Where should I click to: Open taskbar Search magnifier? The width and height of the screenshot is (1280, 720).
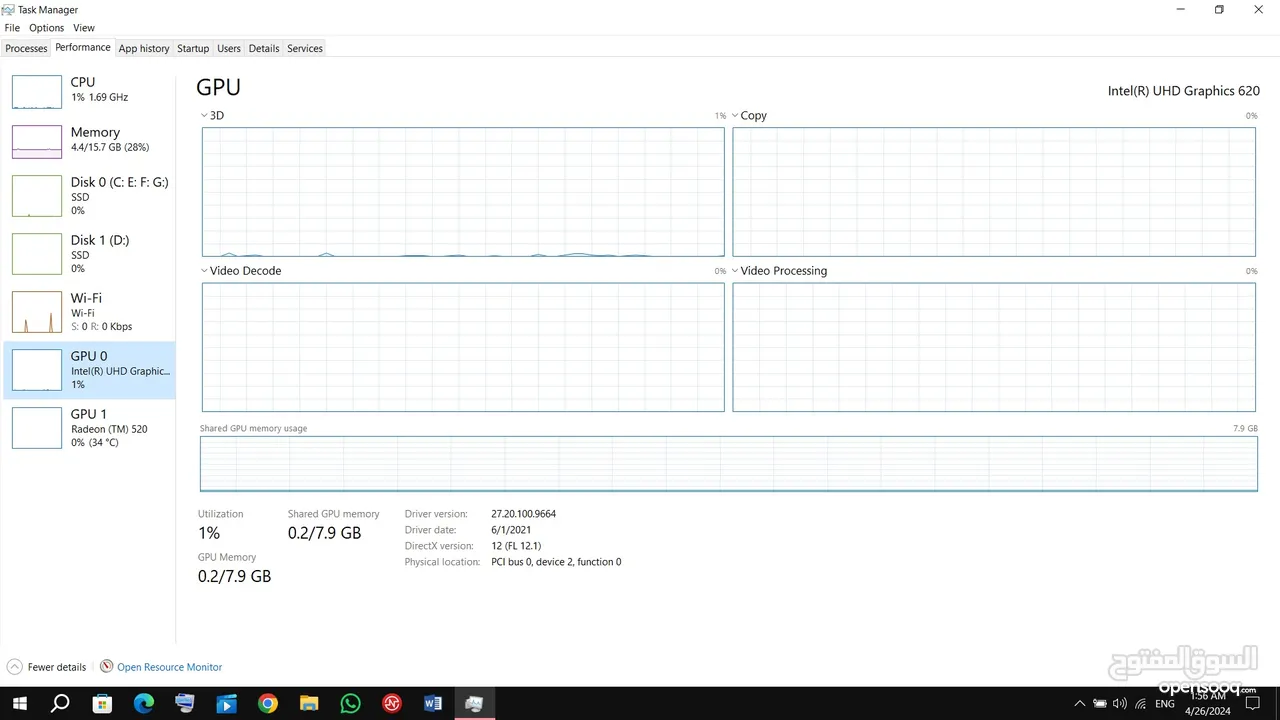click(60, 704)
